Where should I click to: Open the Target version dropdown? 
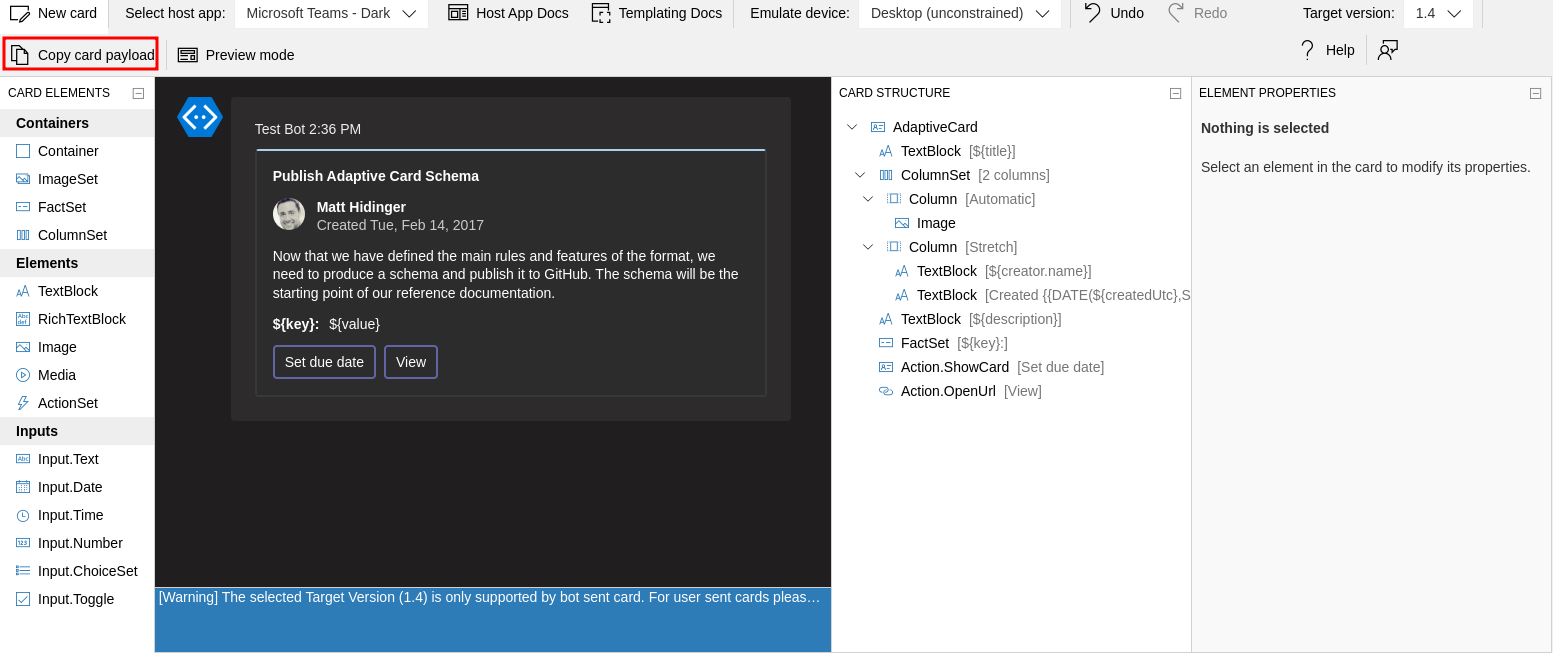click(1438, 13)
